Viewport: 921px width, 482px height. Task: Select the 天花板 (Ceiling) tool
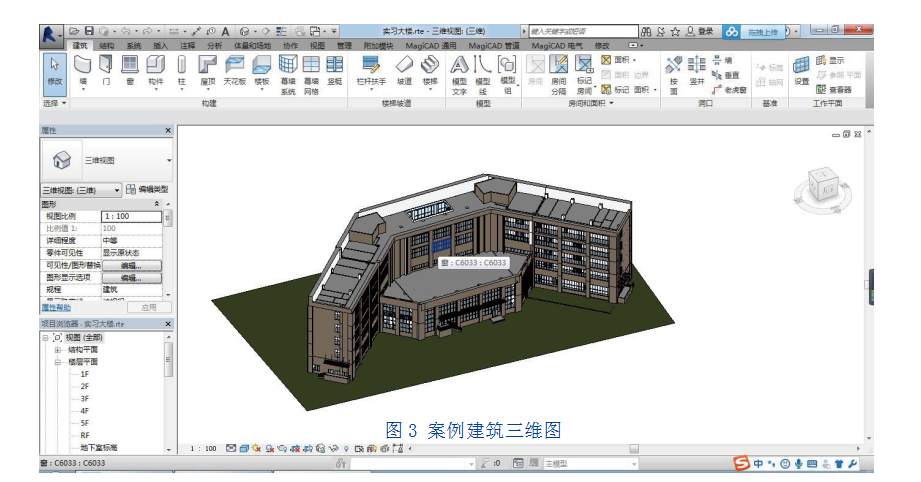(x=234, y=70)
